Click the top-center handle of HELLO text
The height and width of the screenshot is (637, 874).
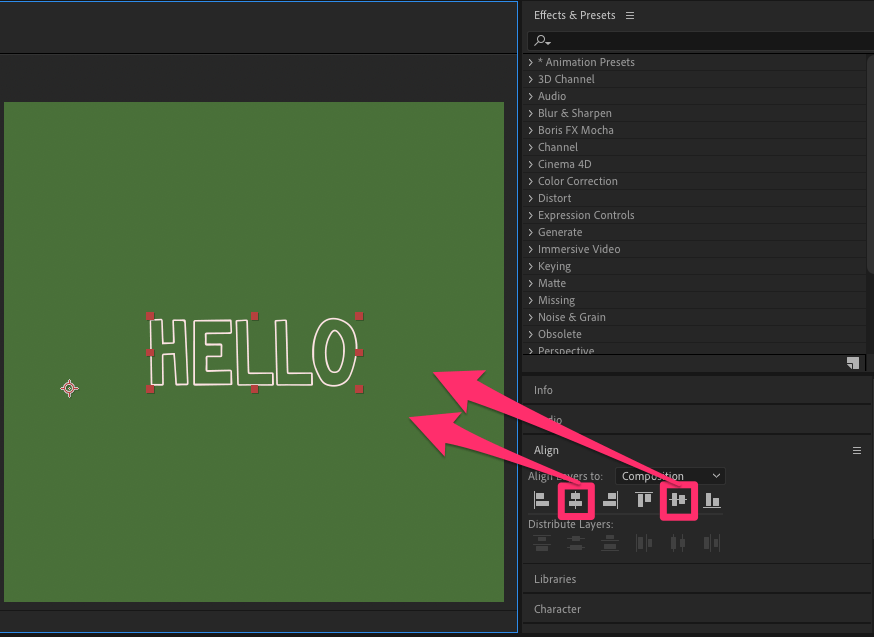pyautogui.click(x=255, y=316)
